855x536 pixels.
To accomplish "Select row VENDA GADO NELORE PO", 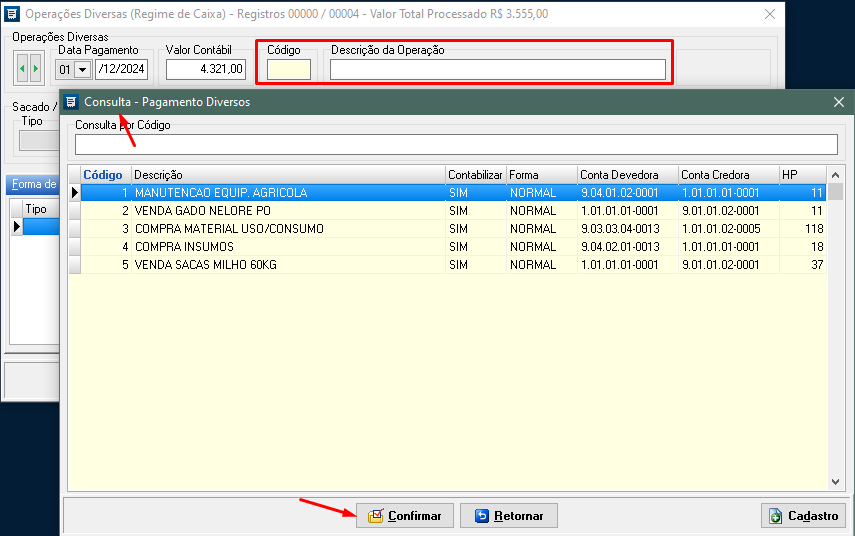I will coord(288,211).
